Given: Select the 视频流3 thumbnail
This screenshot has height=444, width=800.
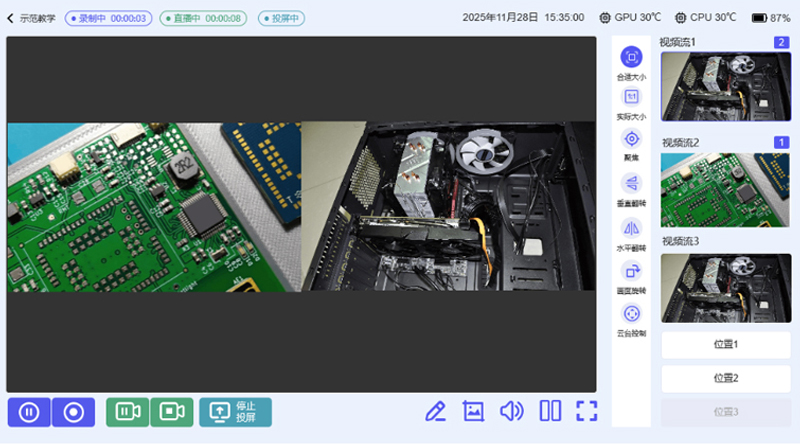Looking at the screenshot, I should point(725,288).
